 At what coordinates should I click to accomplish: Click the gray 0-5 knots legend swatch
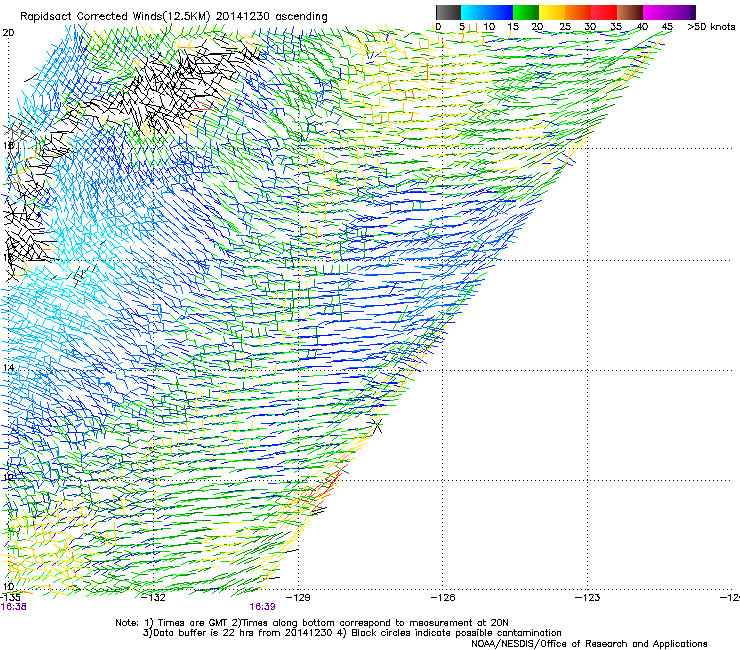pyautogui.click(x=448, y=12)
